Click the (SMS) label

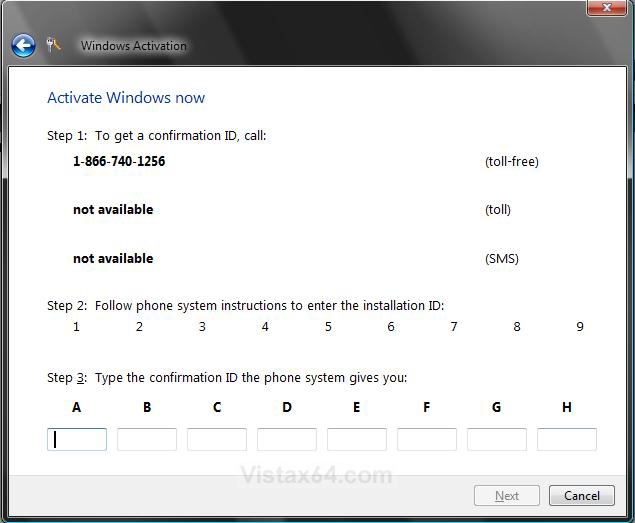[502, 258]
